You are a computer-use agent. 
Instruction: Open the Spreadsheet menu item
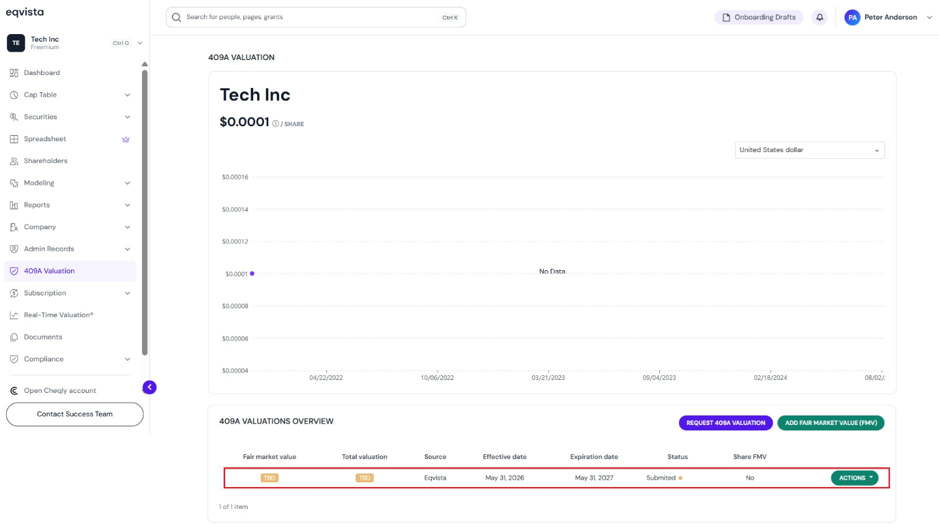pyautogui.click(x=45, y=139)
